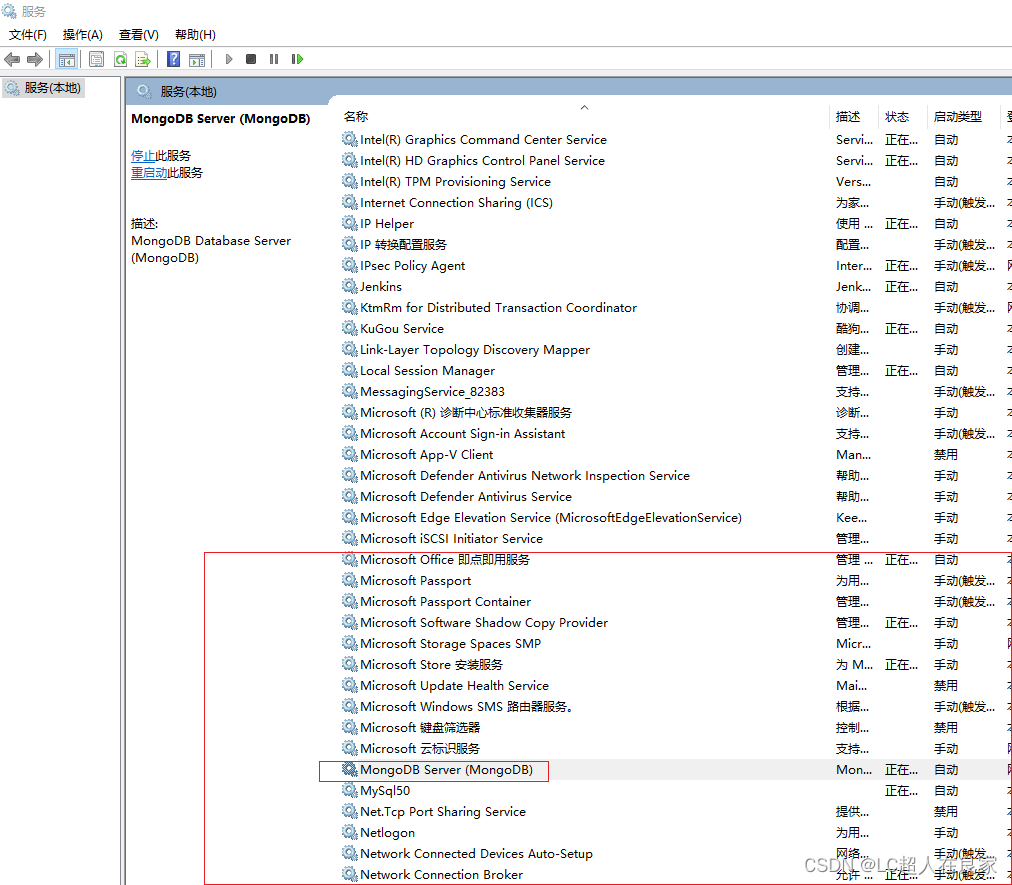
Task: Open the Help question mark icon
Action: click(x=173, y=59)
